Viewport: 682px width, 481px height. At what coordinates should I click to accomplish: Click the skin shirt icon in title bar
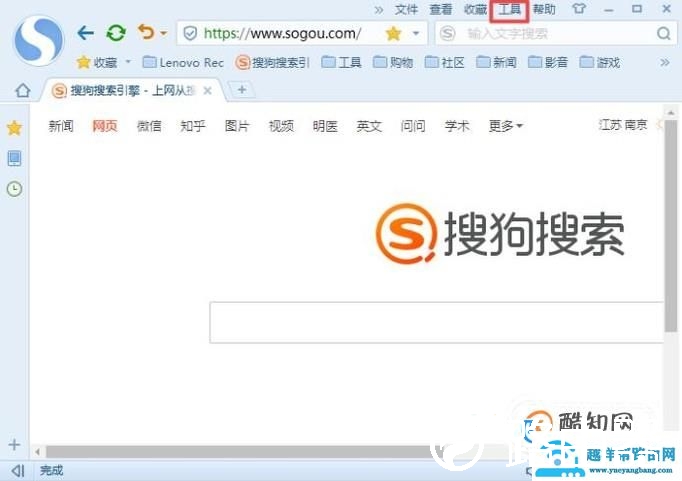click(x=579, y=9)
